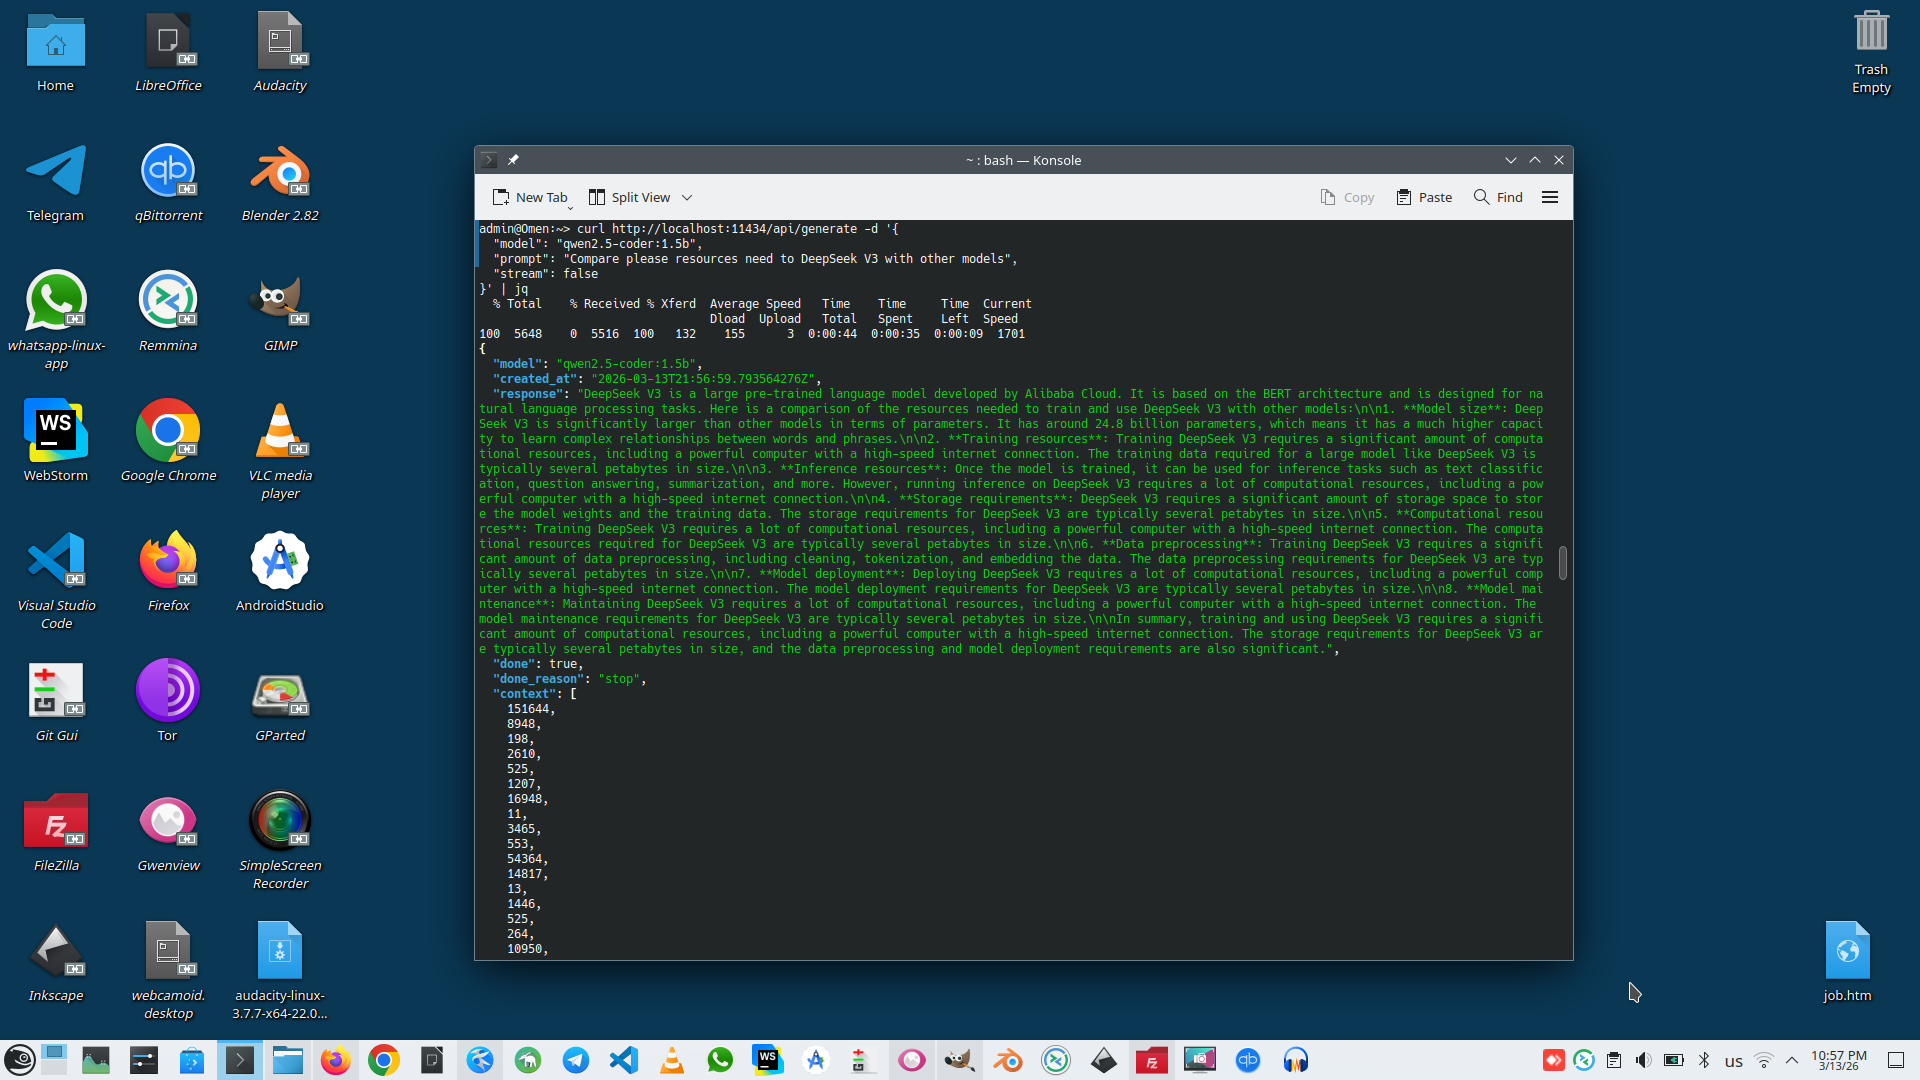Image resolution: width=1920 pixels, height=1080 pixels.
Task: Open Find in the Konsole toolbar
Action: 1498,197
